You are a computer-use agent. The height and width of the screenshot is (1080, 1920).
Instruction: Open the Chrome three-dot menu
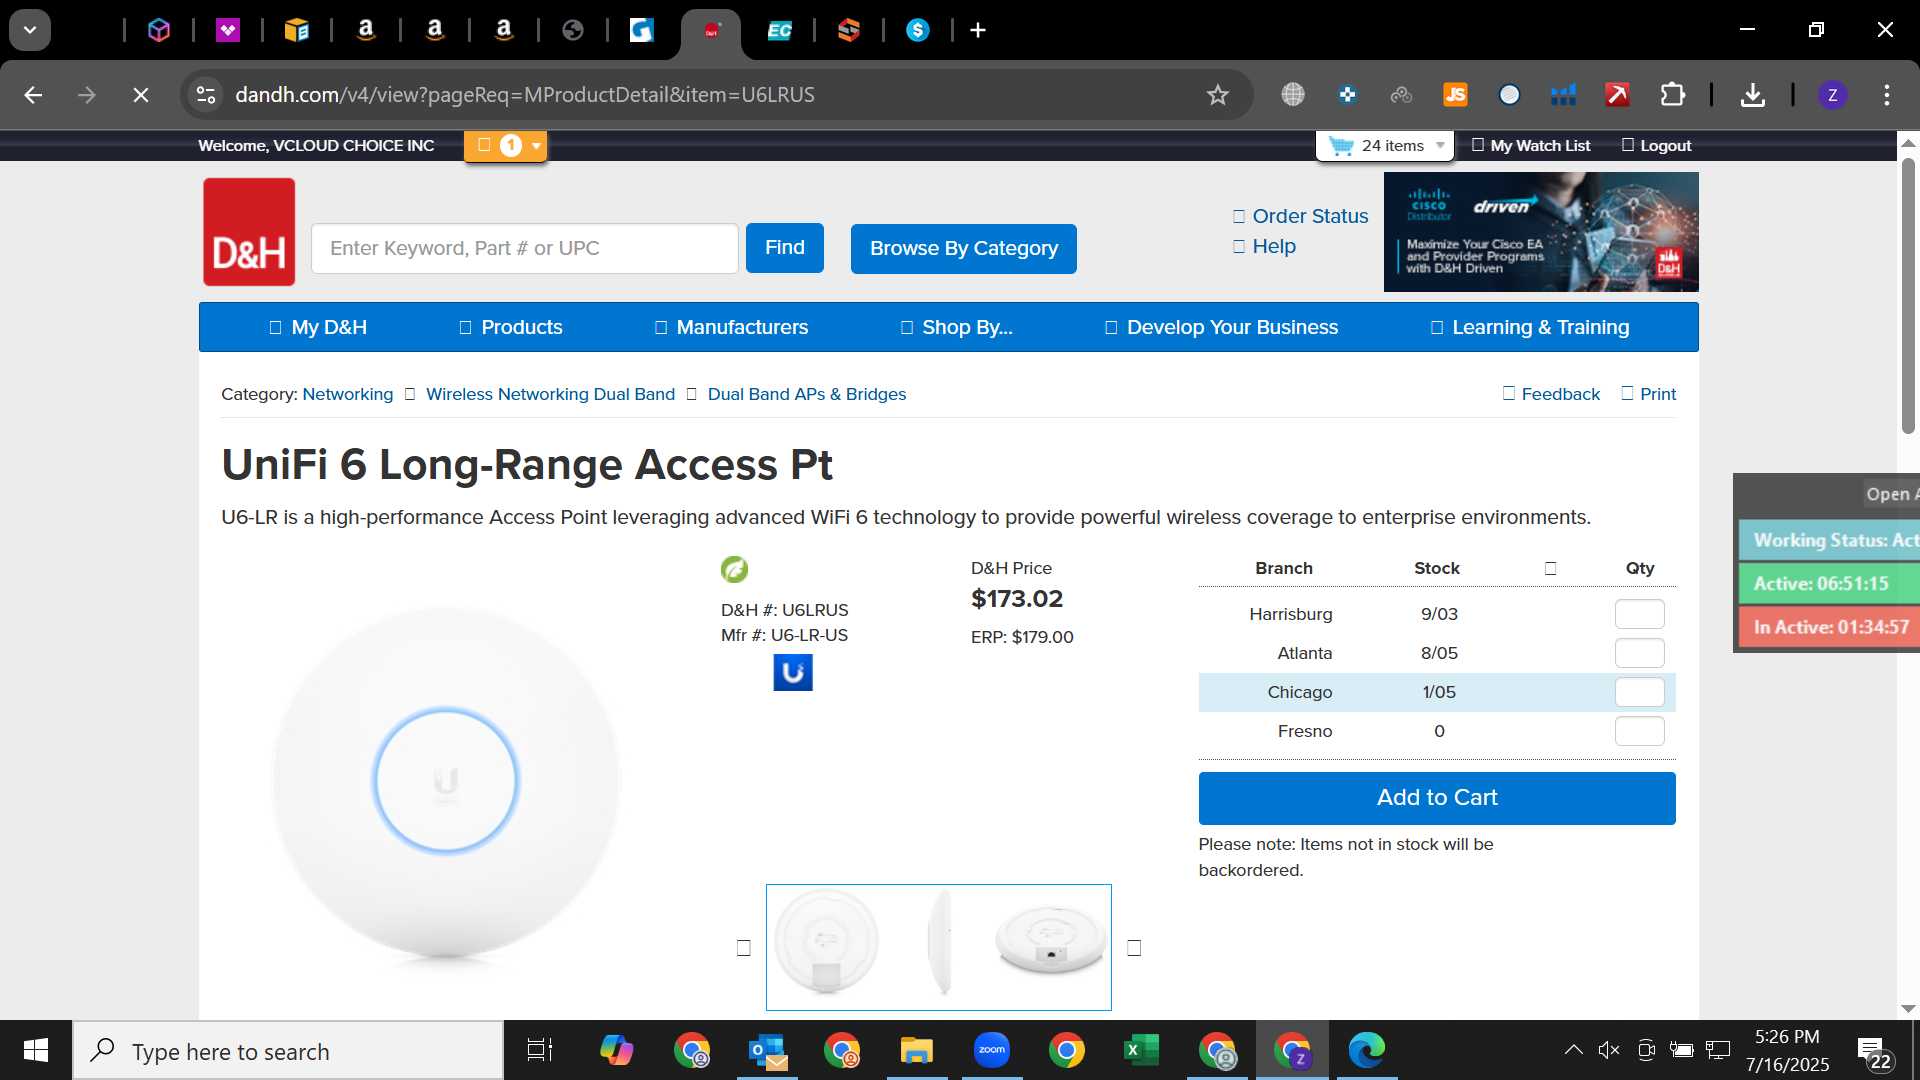pyautogui.click(x=1887, y=95)
